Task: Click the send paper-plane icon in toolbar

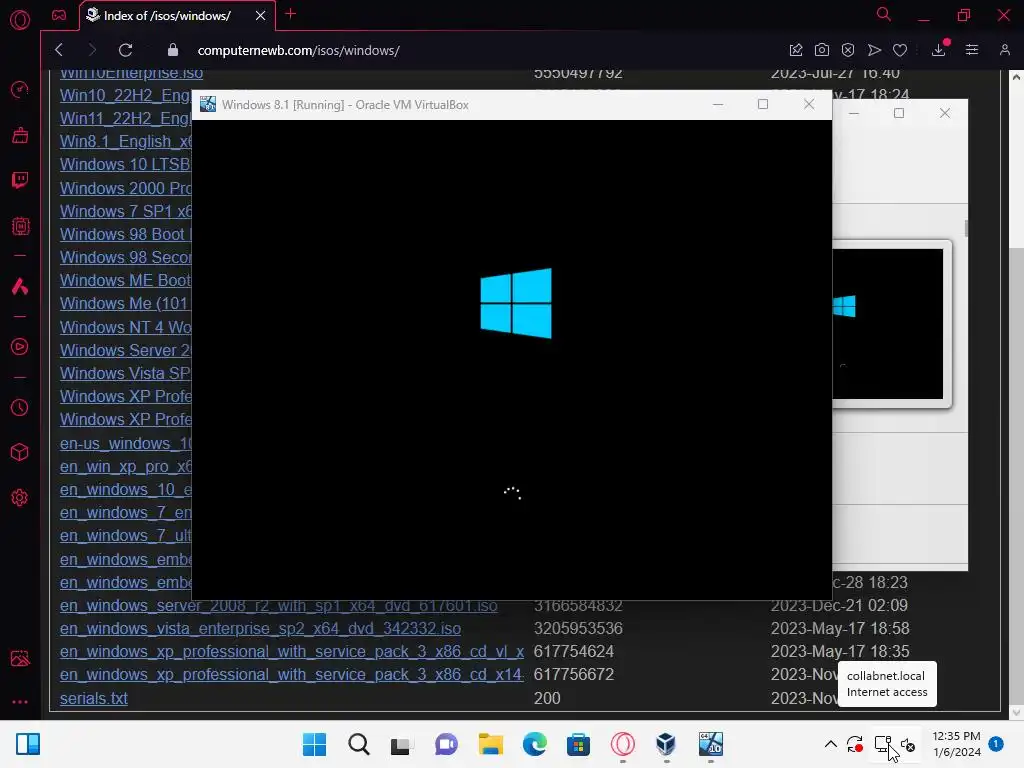Action: 874,50
